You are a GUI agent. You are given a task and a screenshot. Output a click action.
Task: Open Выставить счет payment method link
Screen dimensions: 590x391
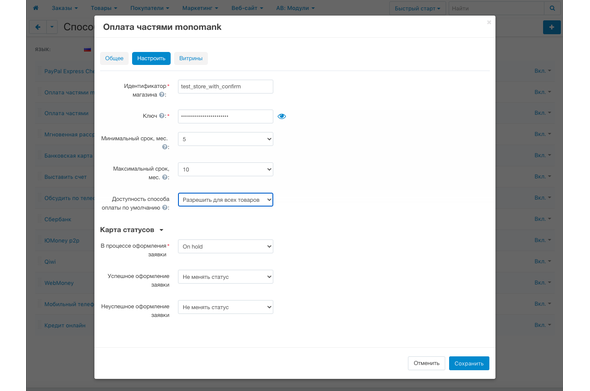coord(65,177)
